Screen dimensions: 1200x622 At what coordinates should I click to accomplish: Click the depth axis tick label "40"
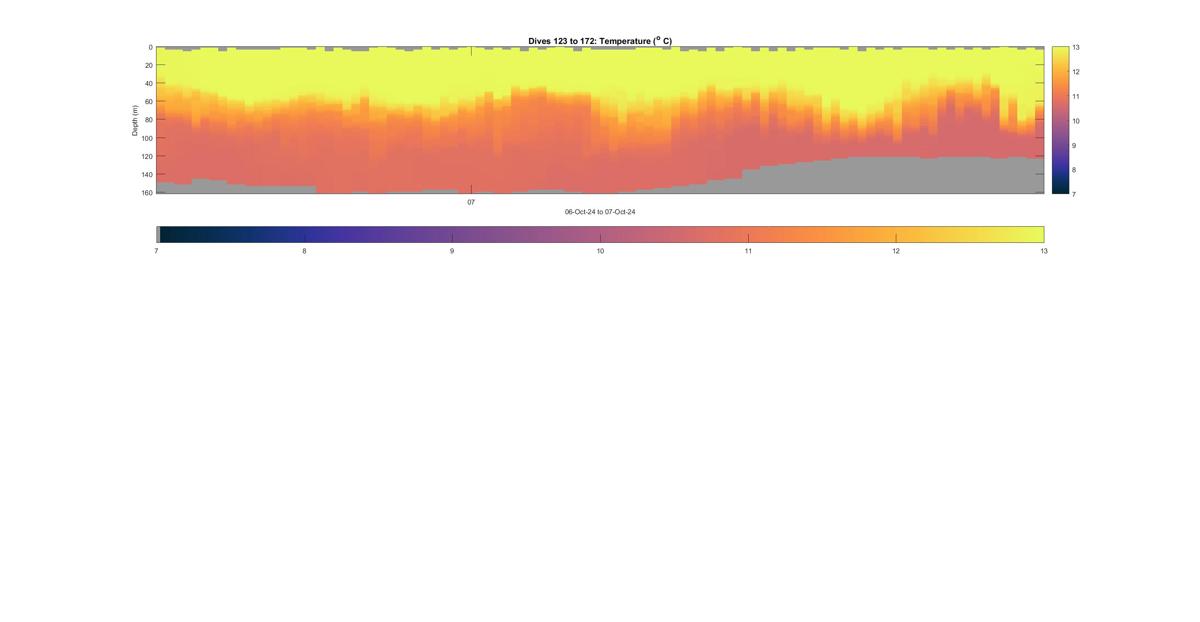[x=148, y=83]
